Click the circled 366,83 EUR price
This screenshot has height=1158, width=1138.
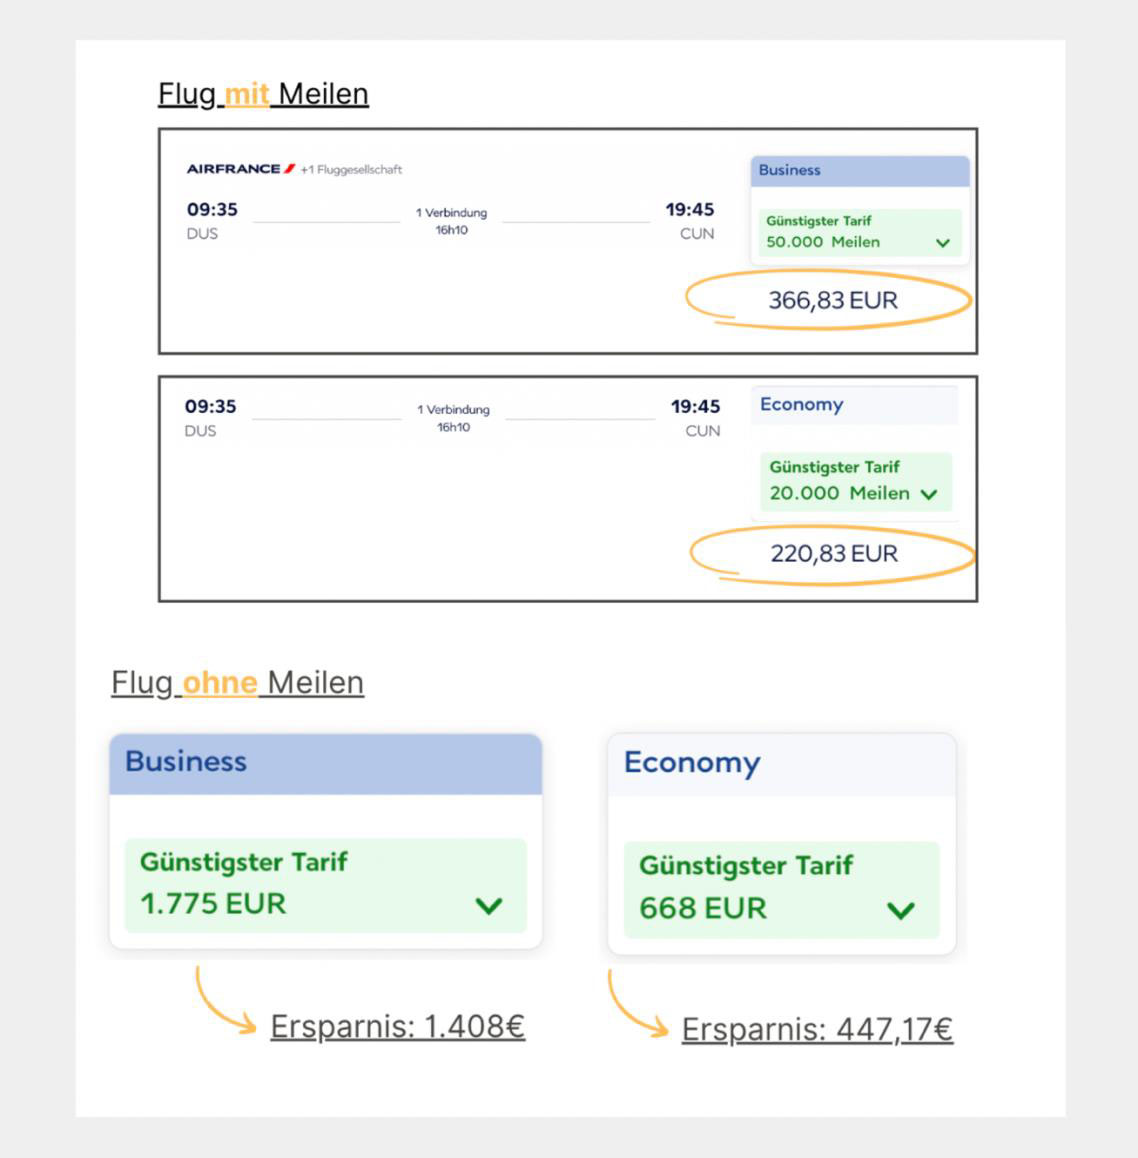832,300
